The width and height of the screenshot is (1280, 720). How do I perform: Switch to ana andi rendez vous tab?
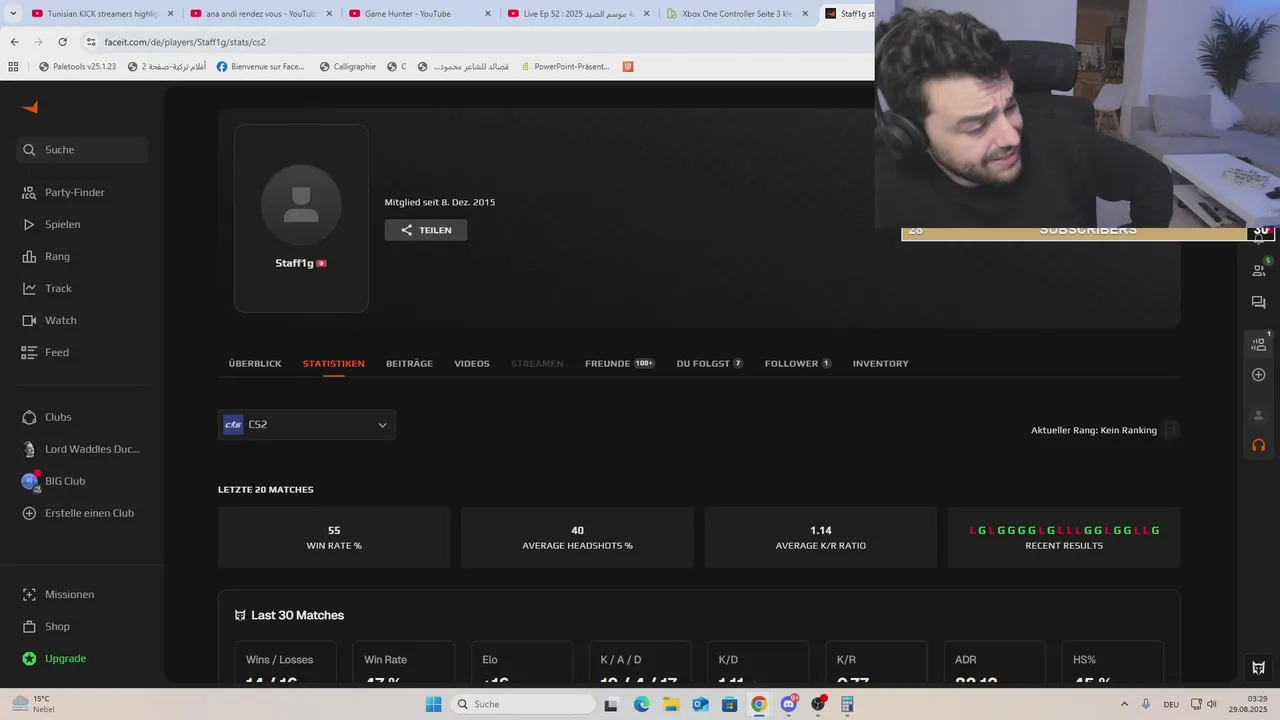click(260, 14)
